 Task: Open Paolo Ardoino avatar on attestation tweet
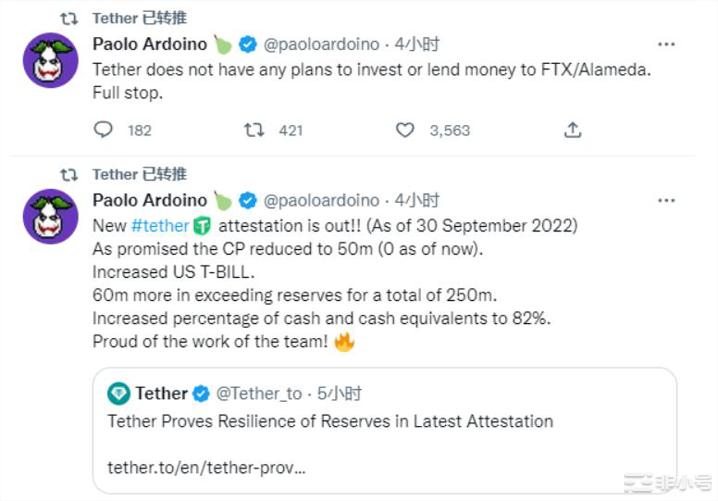pyautogui.click(x=50, y=215)
